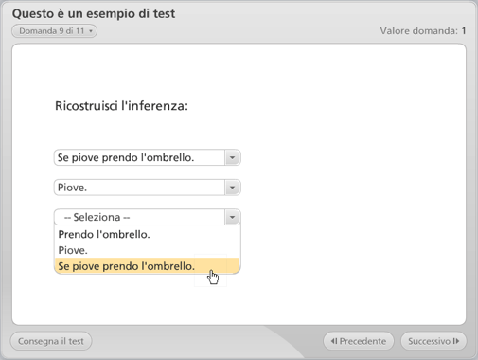The image size is (478, 360).
Task: Click the left arrow icon on Precedente
Action: 334,341
